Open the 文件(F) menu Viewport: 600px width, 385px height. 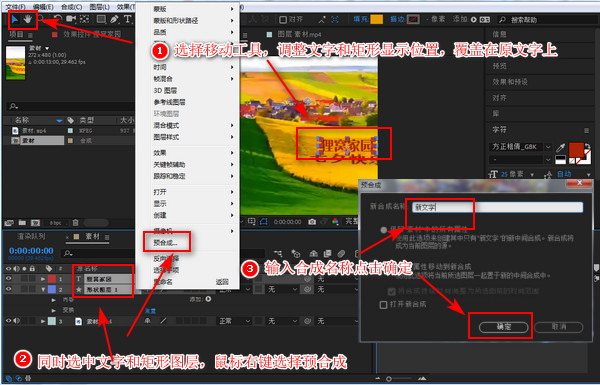pyautogui.click(x=15, y=7)
